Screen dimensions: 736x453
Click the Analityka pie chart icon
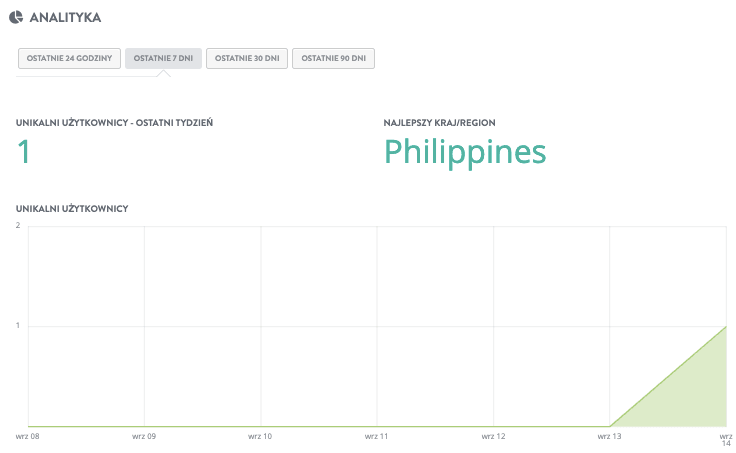16,17
